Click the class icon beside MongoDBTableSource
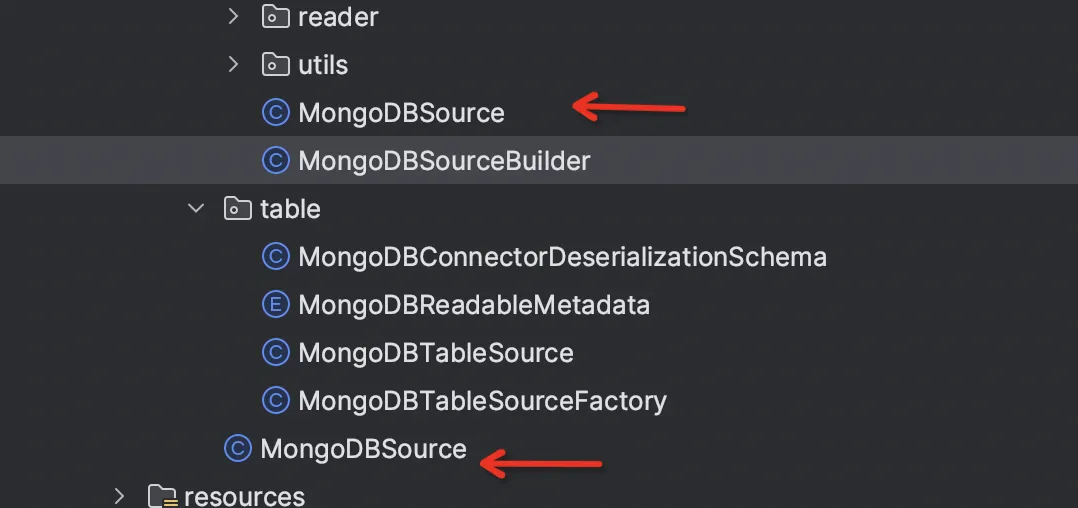The height and width of the screenshot is (508, 1078). [274, 353]
